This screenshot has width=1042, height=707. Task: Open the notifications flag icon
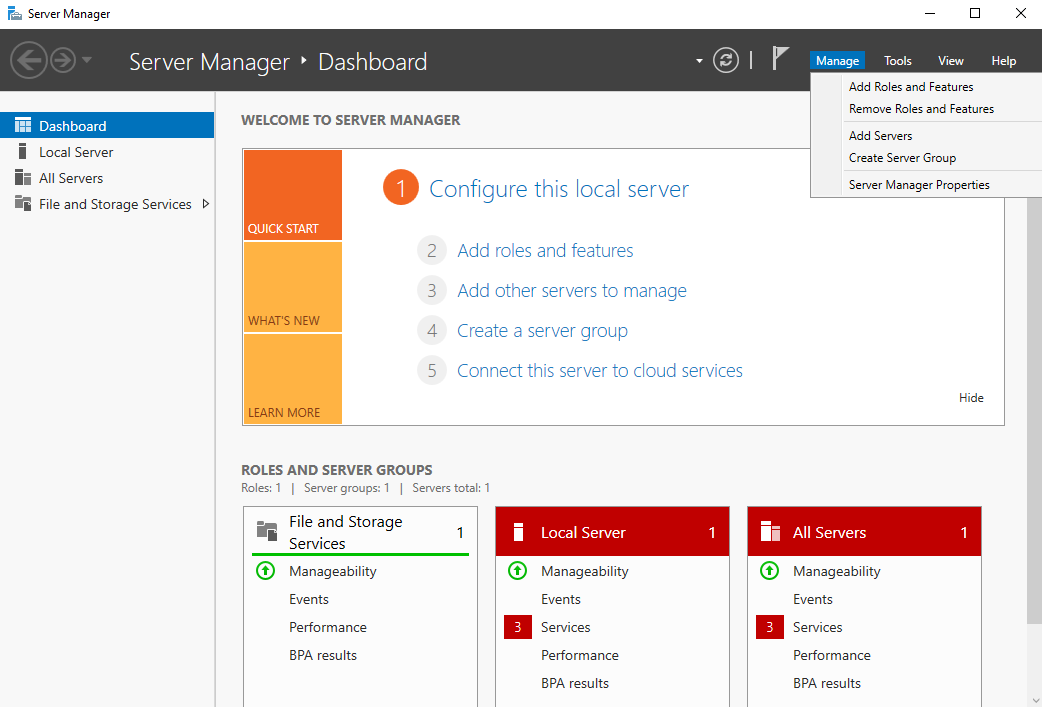coord(780,59)
